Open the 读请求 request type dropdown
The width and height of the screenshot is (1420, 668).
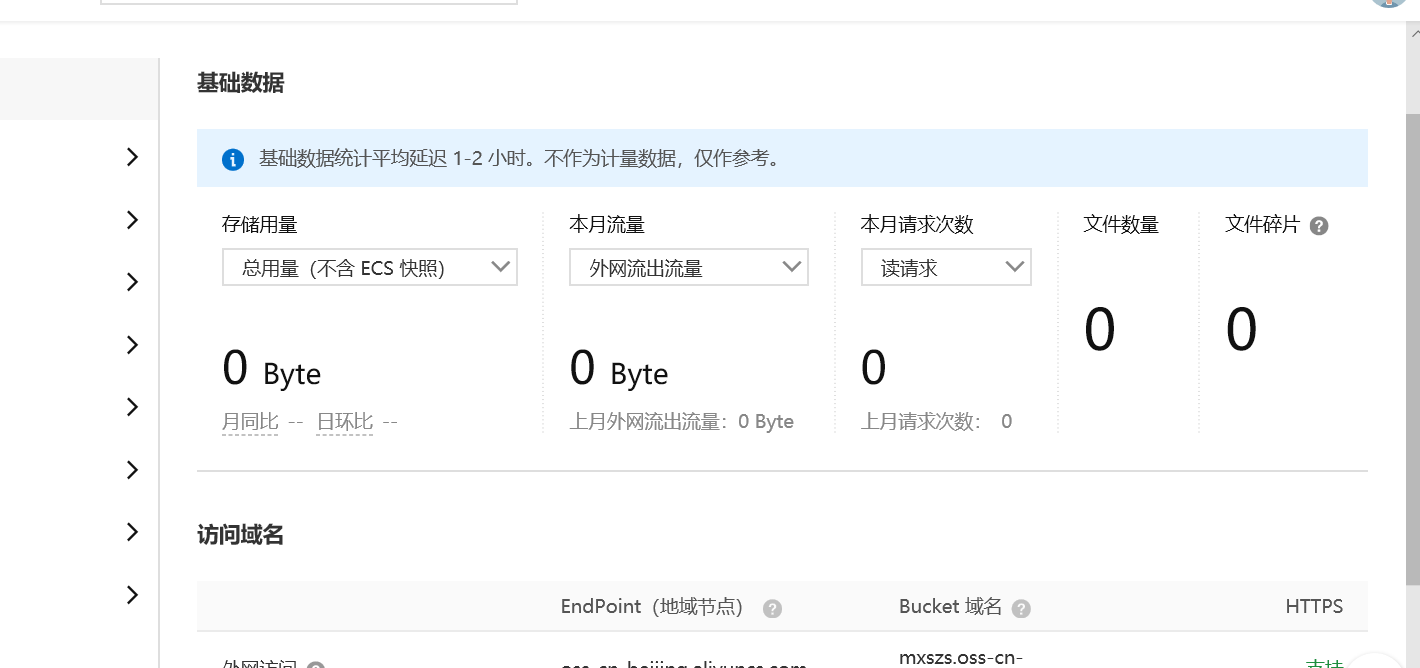[x=945, y=268]
